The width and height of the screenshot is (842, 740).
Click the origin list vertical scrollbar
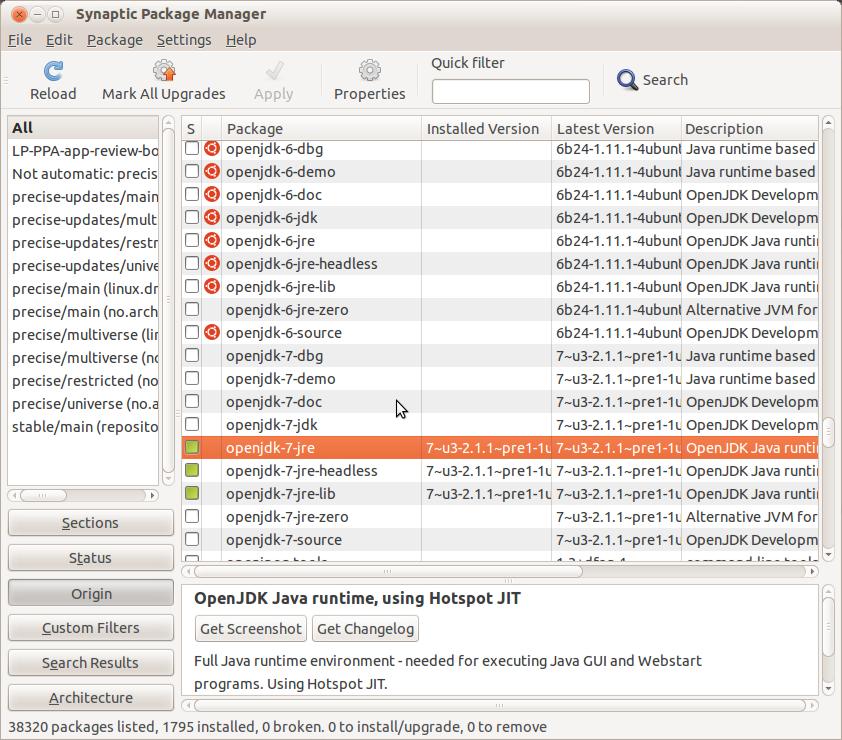click(168, 301)
